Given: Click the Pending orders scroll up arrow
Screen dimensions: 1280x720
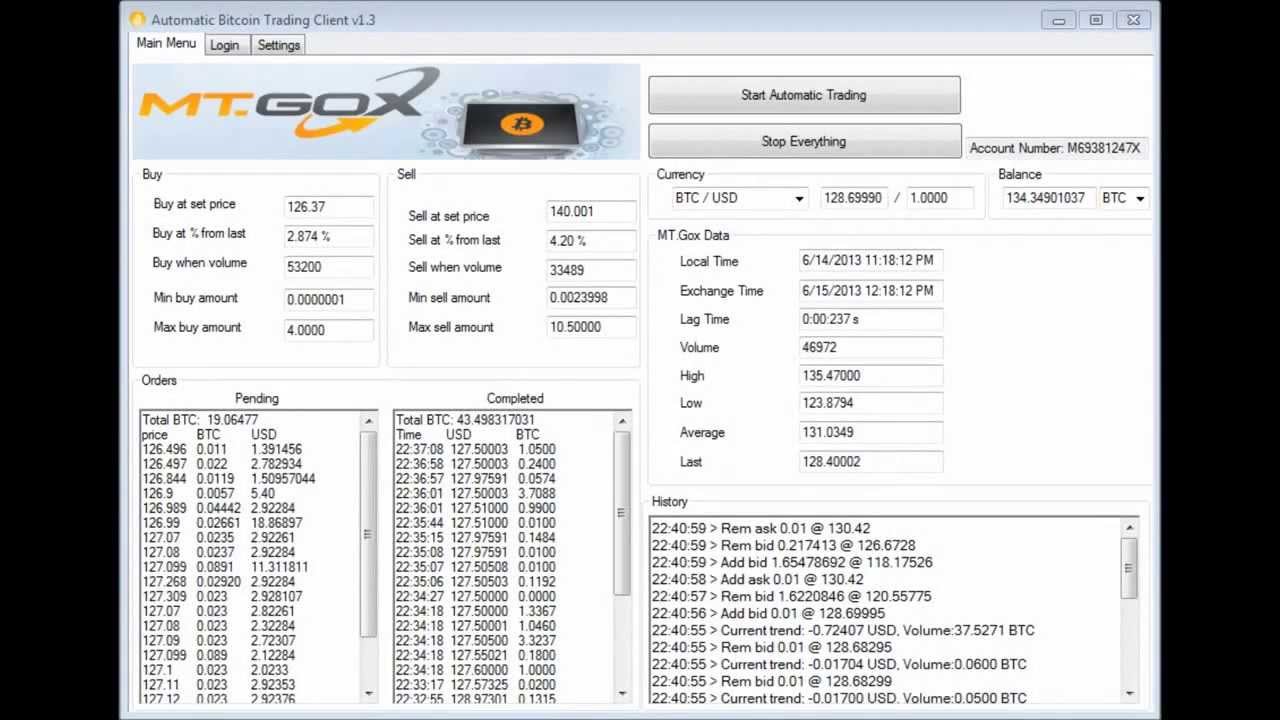Looking at the screenshot, I should (x=369, y=420).
